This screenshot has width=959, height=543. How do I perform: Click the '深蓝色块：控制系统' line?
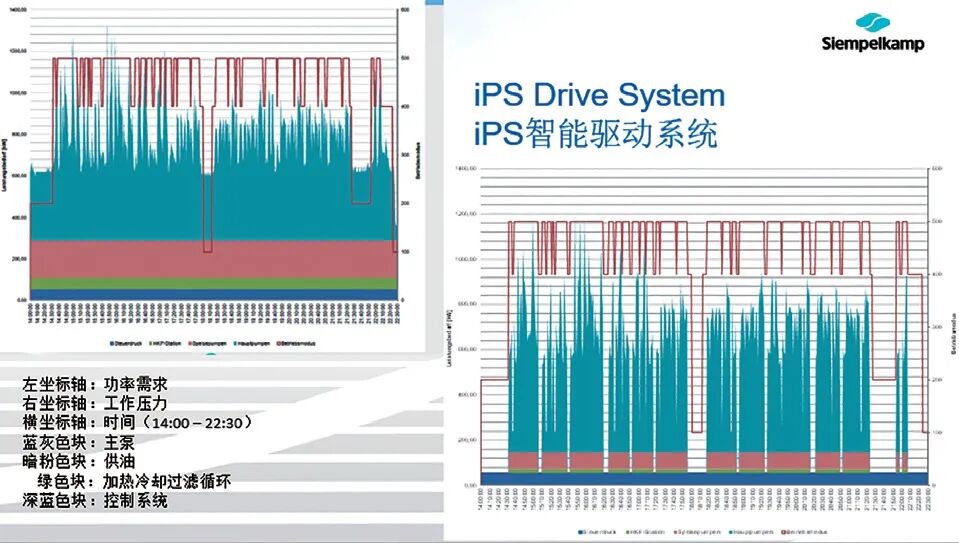95,501
